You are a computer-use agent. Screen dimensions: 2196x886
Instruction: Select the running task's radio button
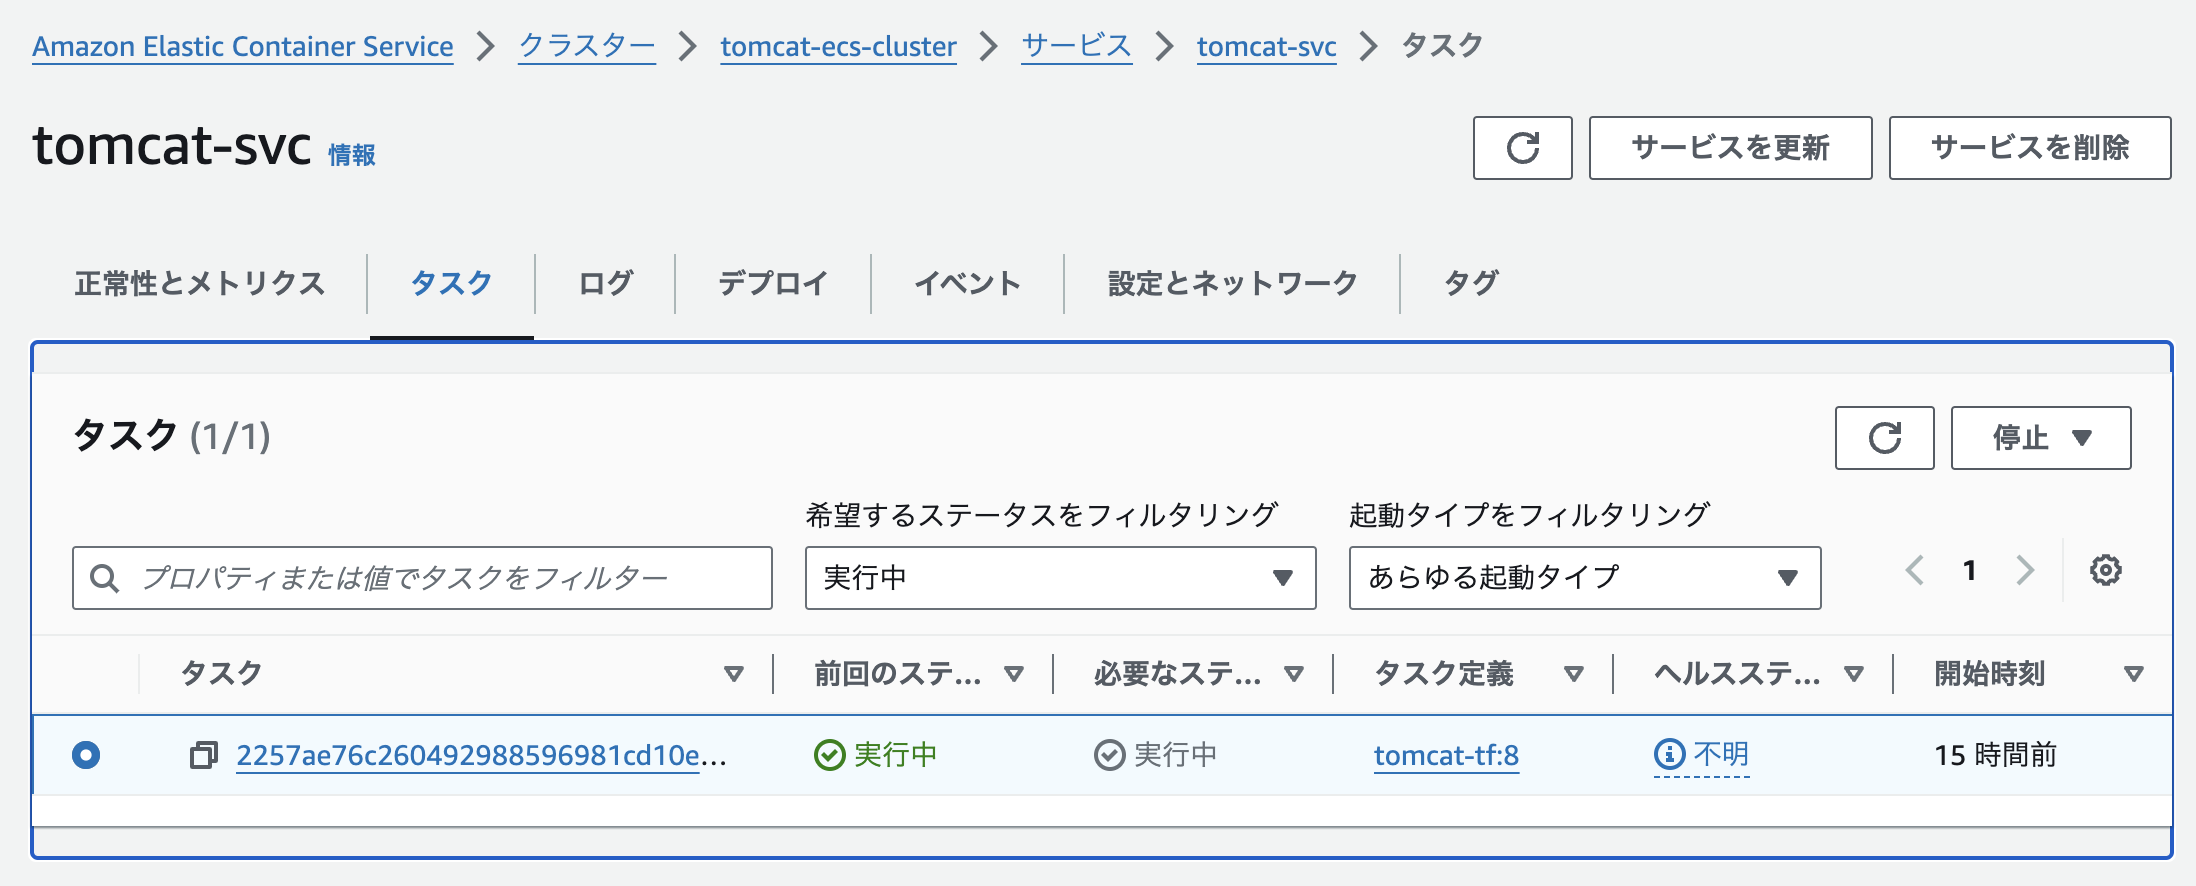tap(88, 755)
